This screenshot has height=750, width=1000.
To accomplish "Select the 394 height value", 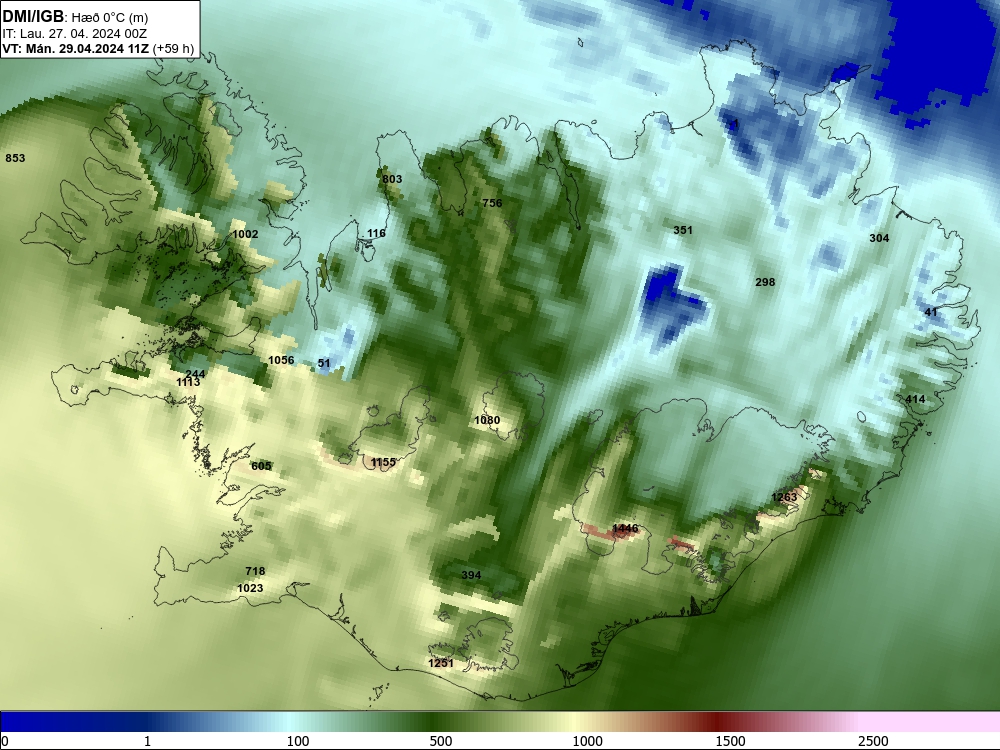I will [471, 575].
